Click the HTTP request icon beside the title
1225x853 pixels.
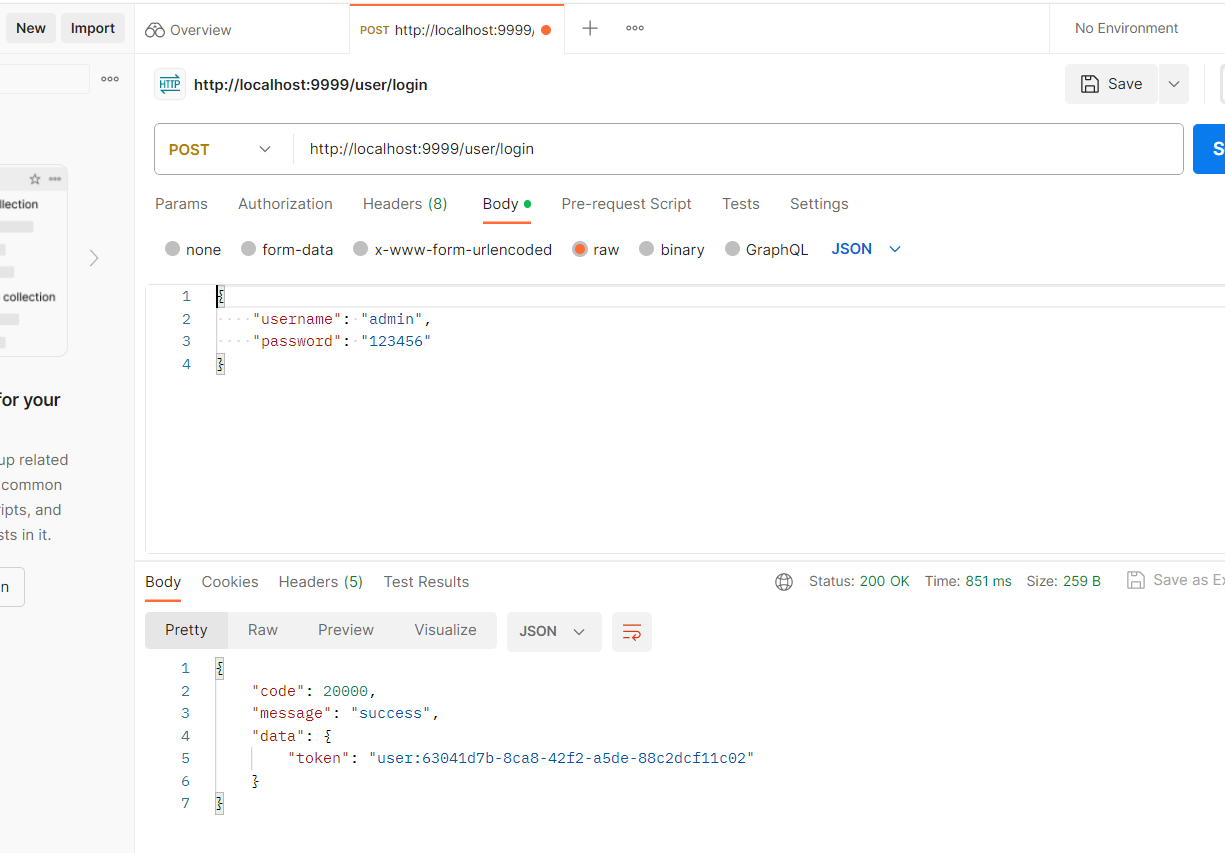tap(170, 85)
